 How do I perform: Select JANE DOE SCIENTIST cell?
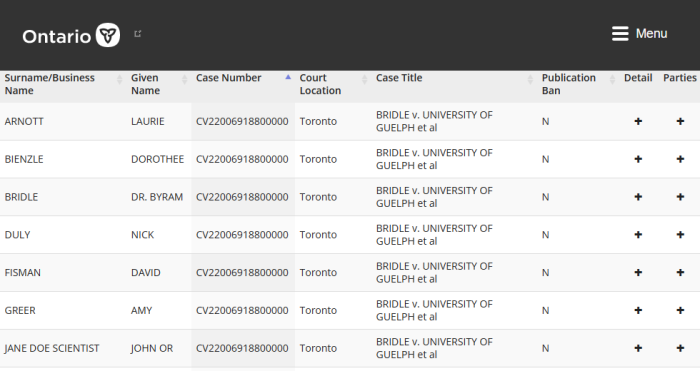(x=52, y=348)
